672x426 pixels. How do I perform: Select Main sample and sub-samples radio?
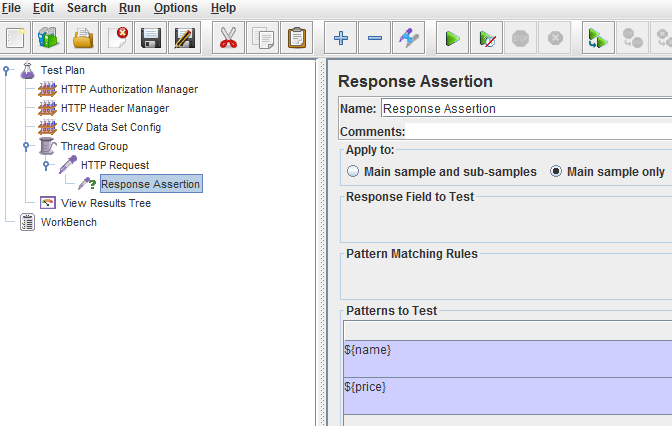pyautogui.click(x=353, y=172)
